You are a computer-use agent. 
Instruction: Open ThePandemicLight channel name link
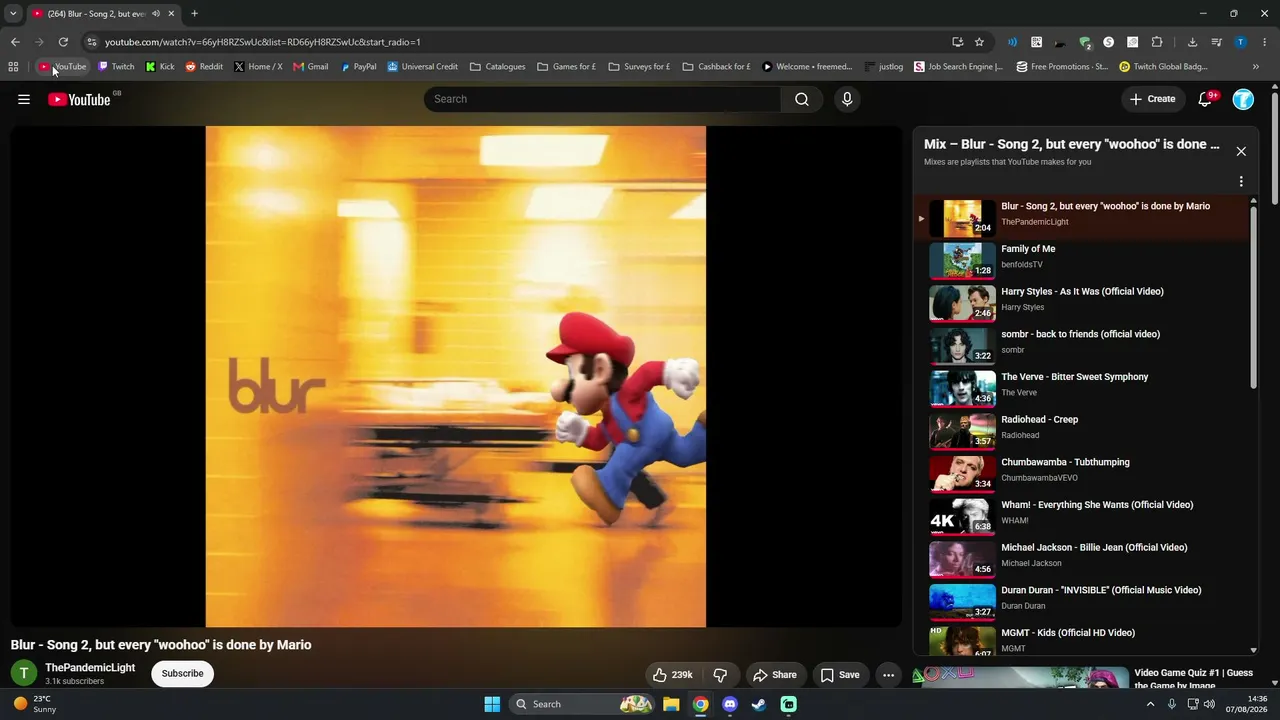[90, 668]
